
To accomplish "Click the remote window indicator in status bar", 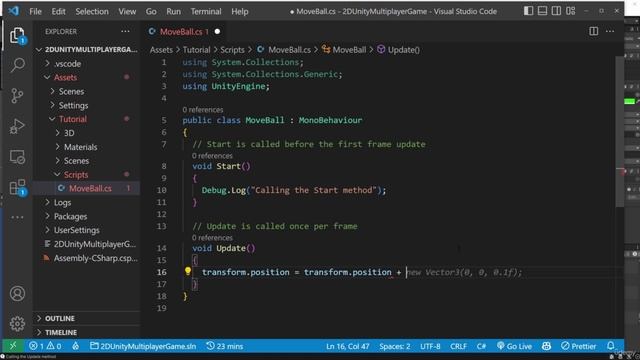I will [13, 346].
